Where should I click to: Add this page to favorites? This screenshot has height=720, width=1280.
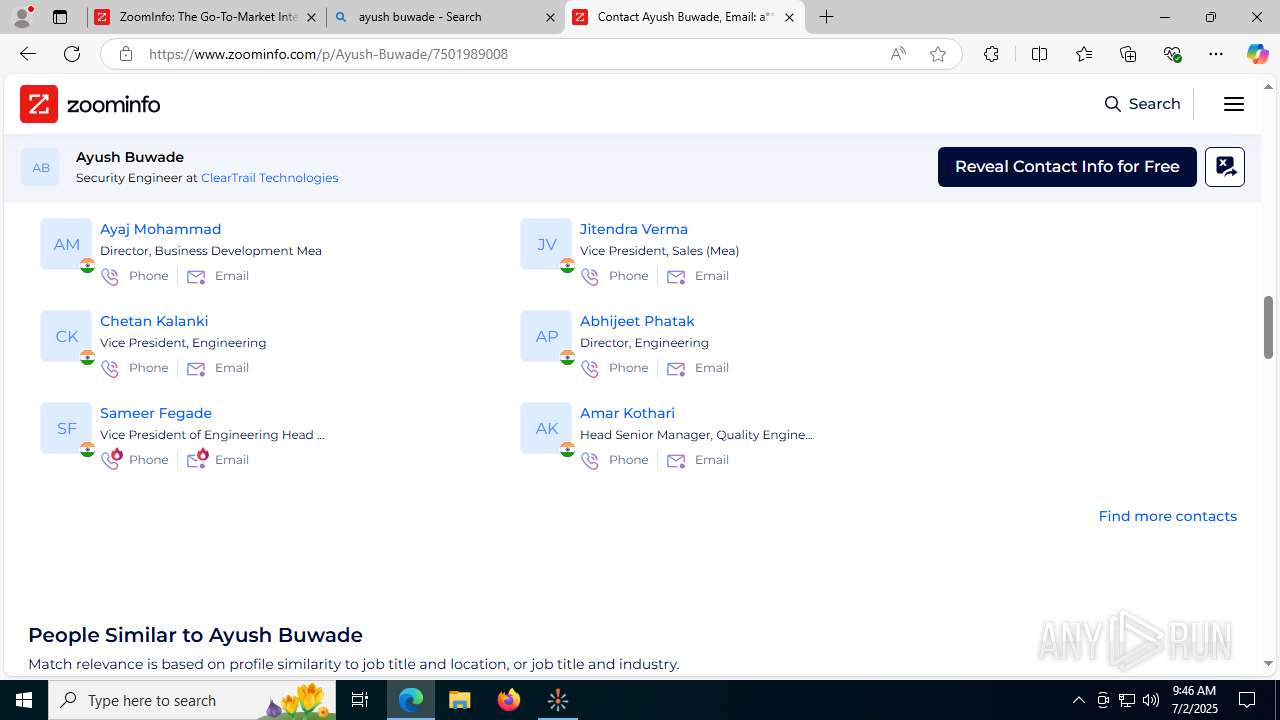click(937, 54)
